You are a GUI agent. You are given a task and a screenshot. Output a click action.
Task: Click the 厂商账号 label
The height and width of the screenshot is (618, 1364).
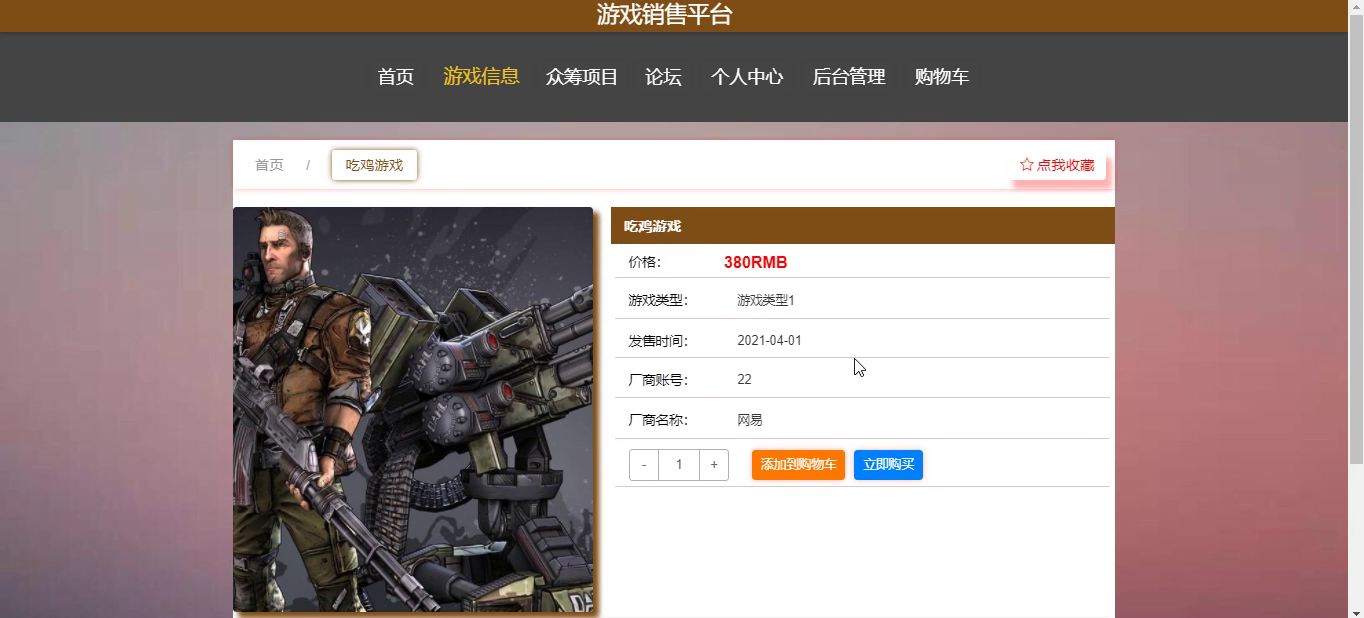658,379
